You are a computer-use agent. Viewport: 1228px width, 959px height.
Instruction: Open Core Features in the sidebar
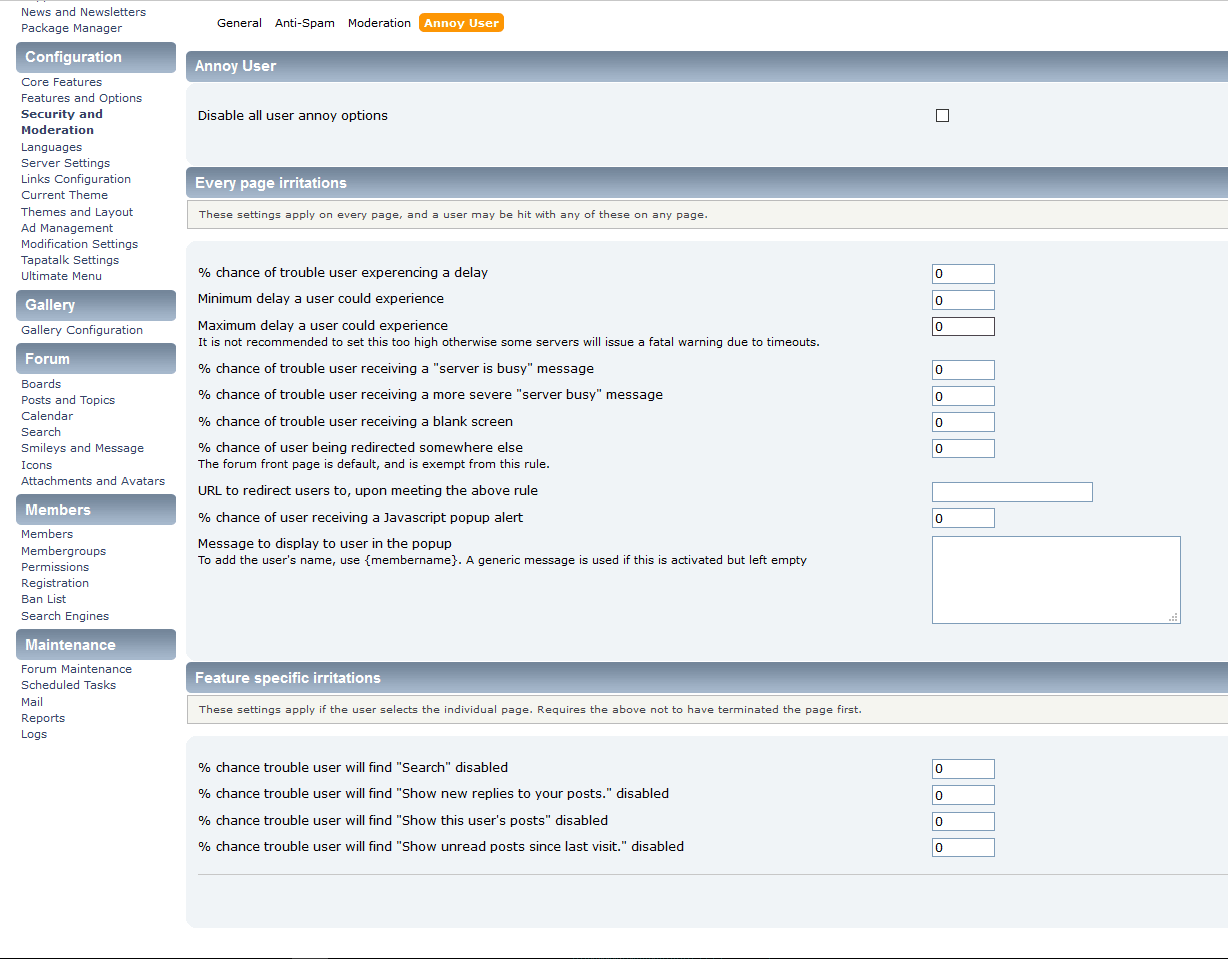pyautogui.click(x=61, y=82)
